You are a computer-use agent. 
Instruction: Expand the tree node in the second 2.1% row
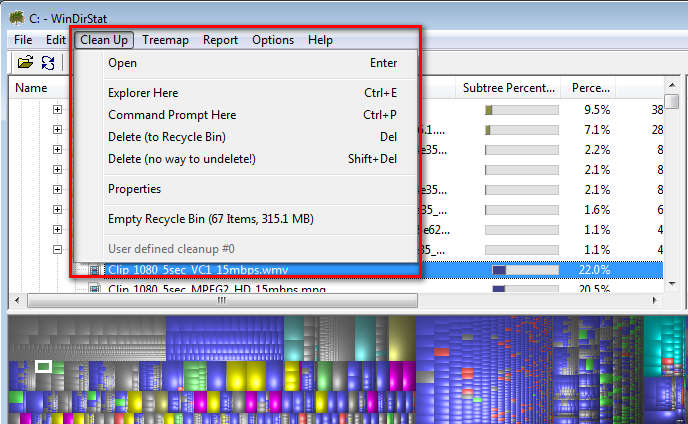point(57,189)
